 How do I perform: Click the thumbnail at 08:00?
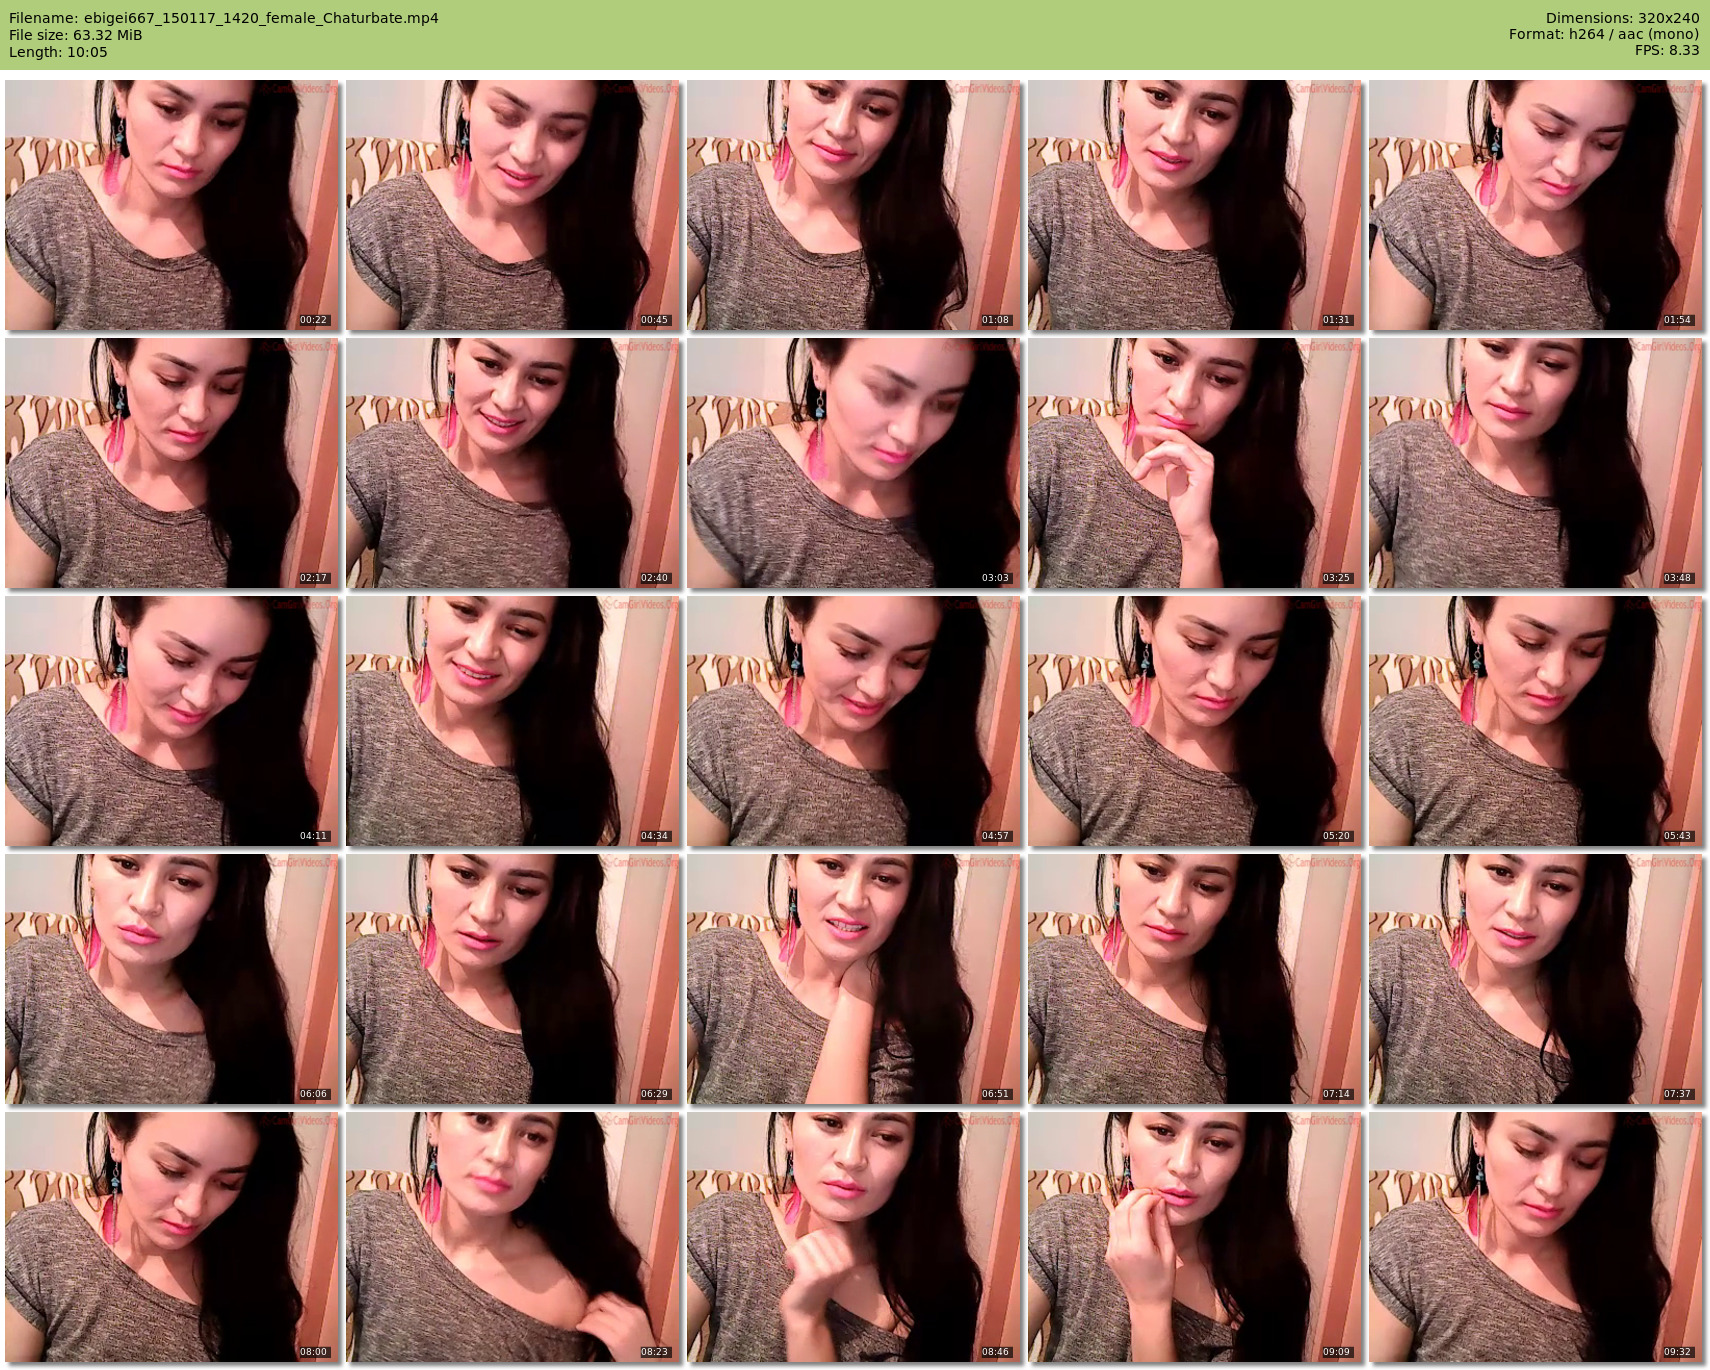(172, 1237)
